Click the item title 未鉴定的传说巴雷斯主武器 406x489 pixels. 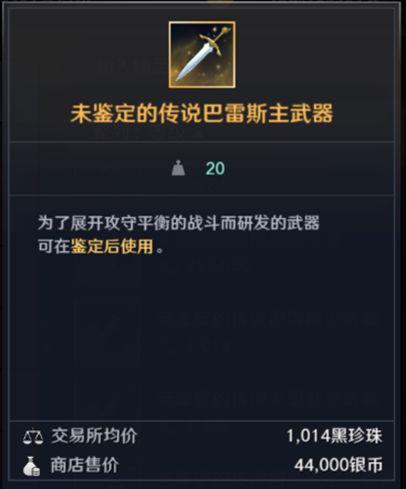tap(202, 114)
